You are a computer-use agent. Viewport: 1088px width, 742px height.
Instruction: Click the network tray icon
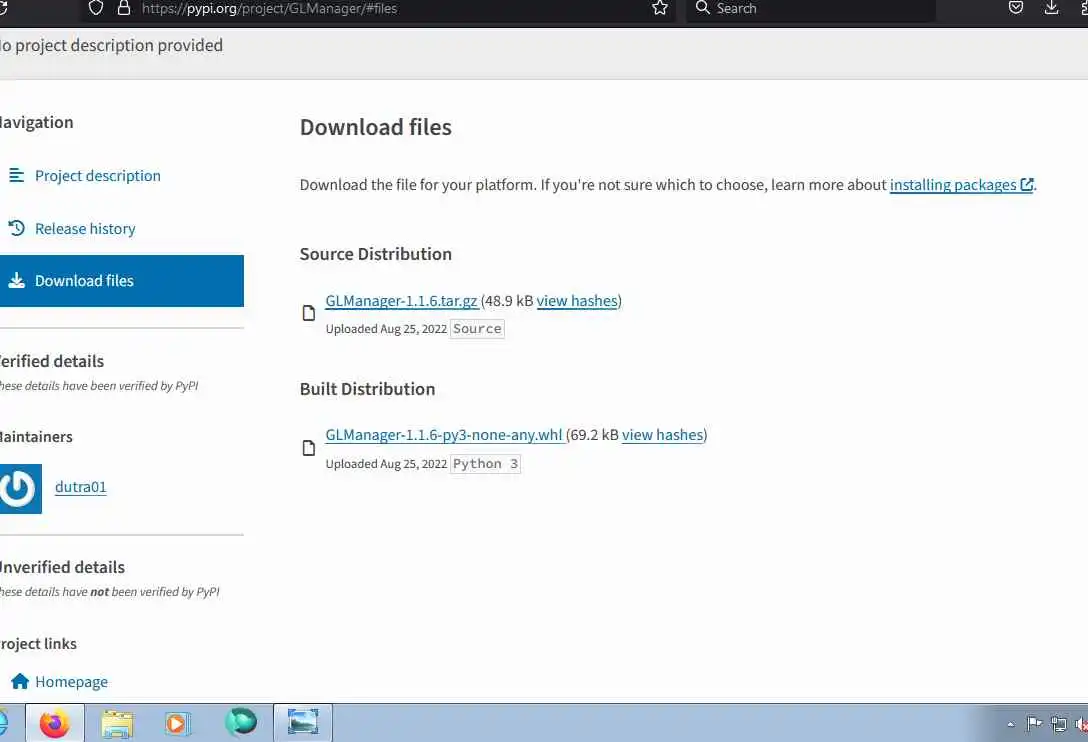(x=1059, y=724)
